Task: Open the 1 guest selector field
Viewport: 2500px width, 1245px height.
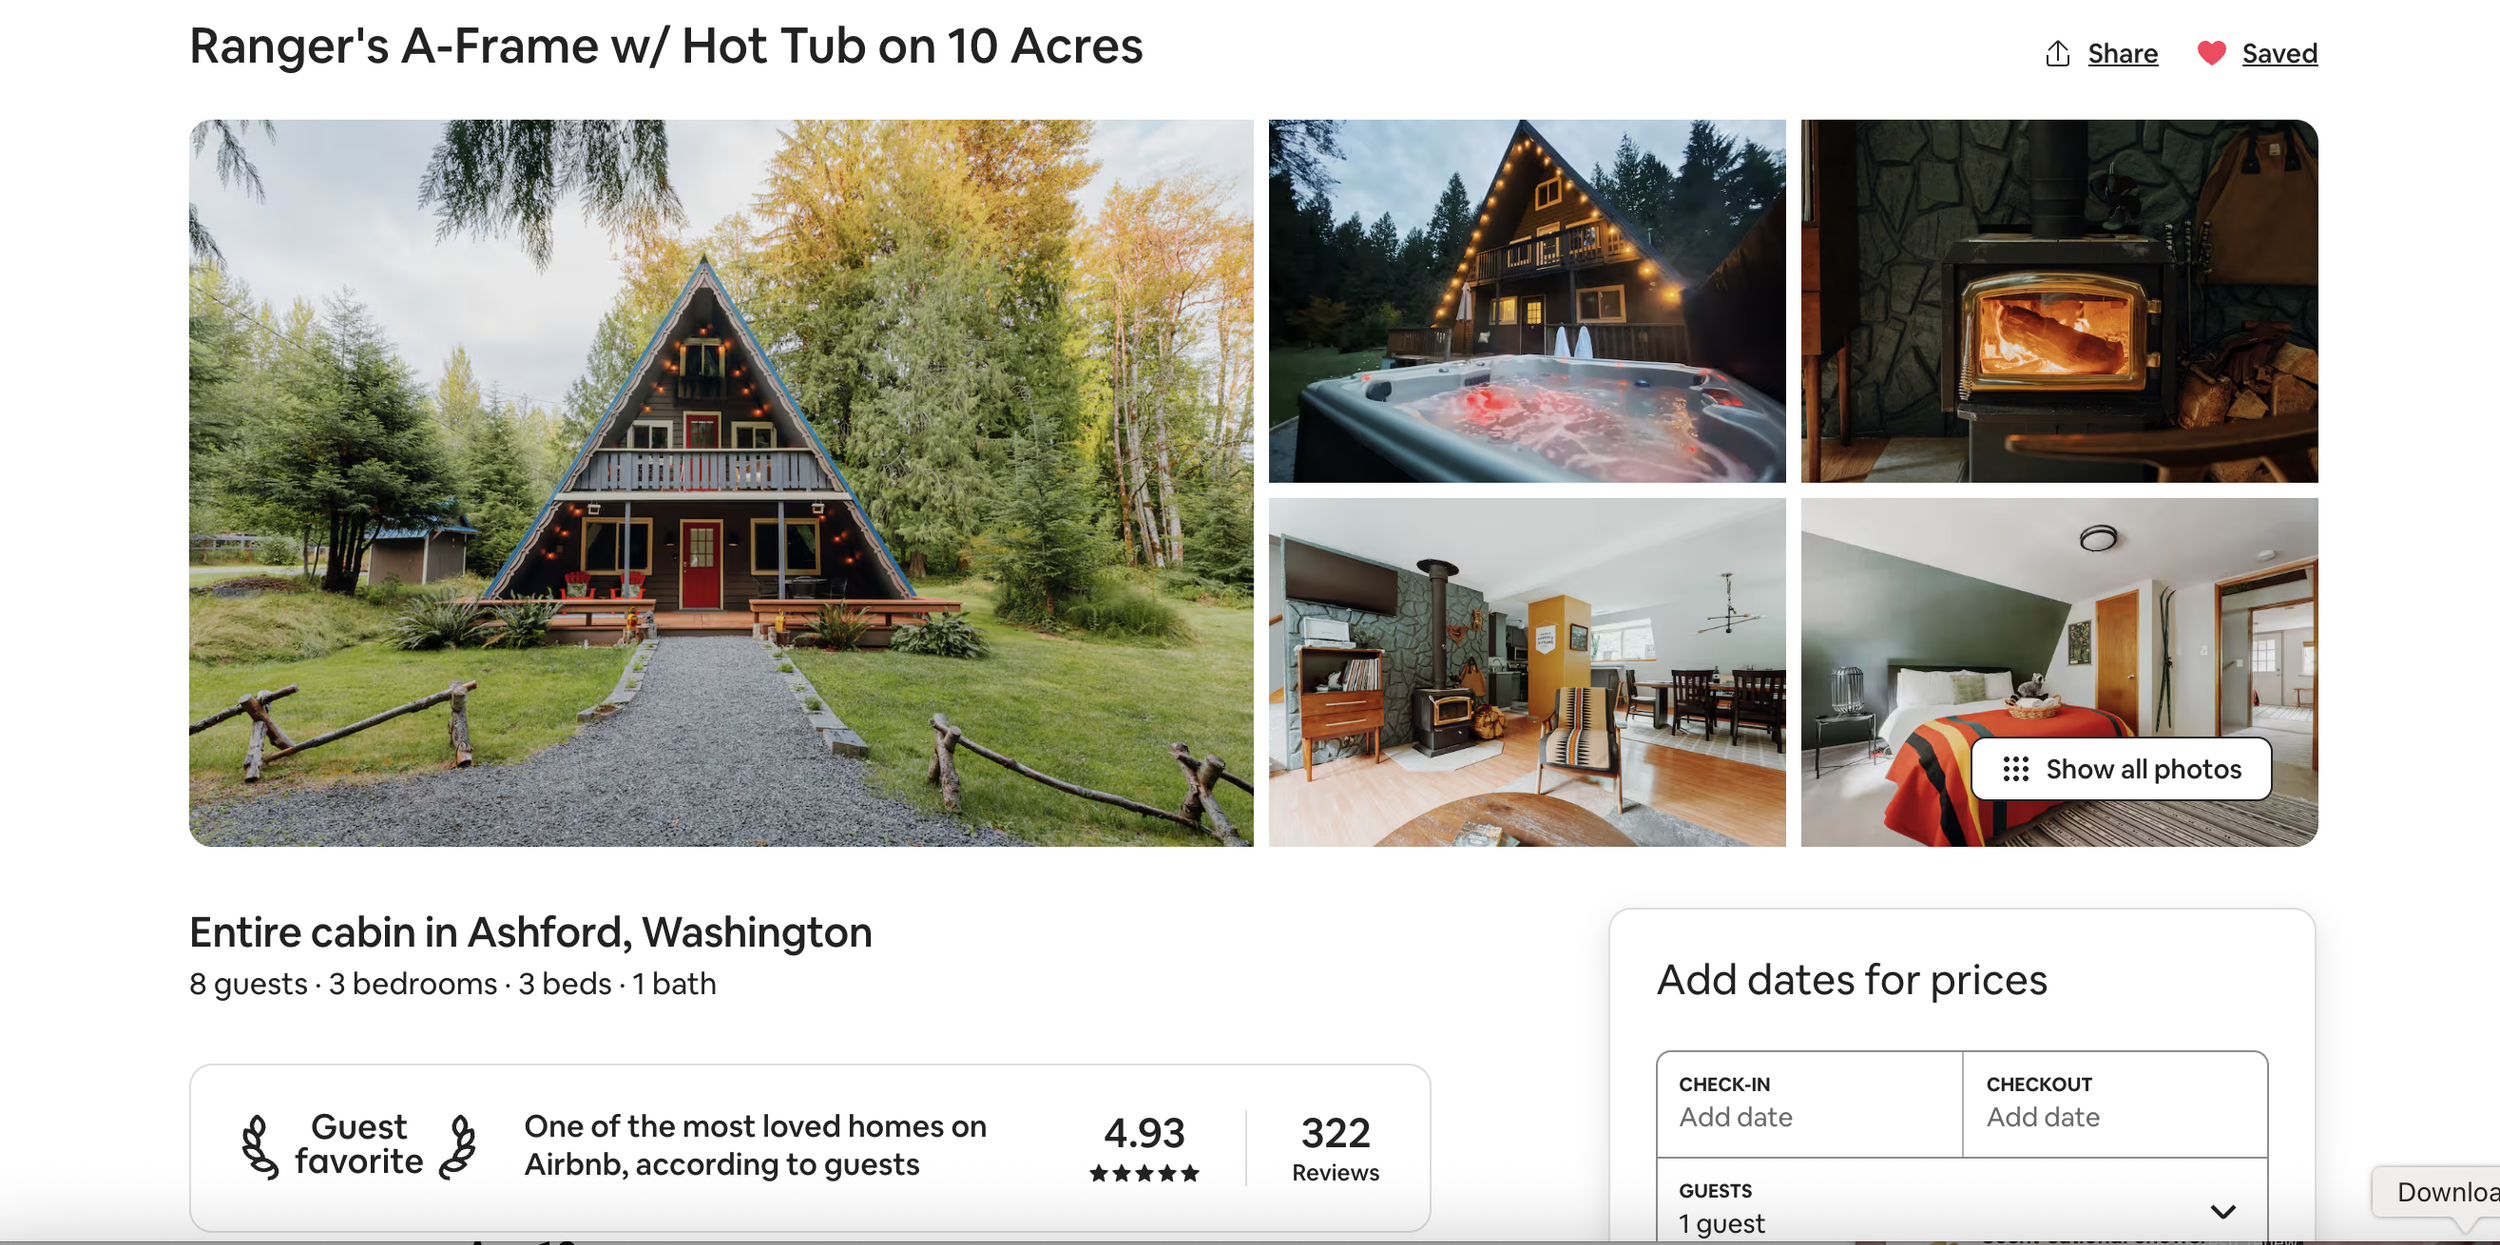Action: [x=1961, y=1207]
